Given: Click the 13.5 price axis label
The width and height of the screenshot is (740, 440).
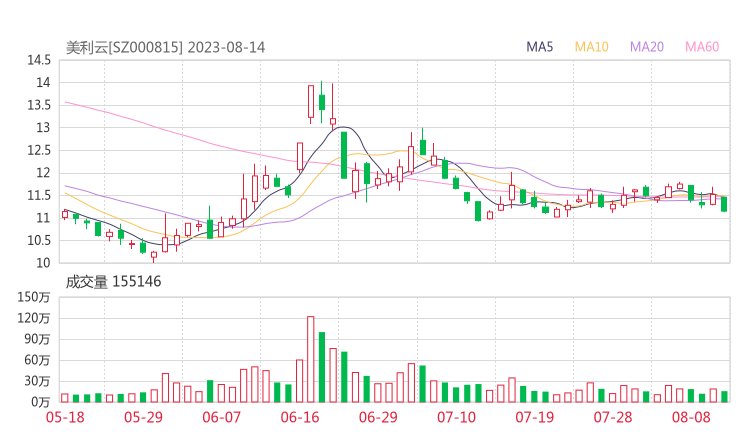Looking at the screenshot, I should 39,105.
